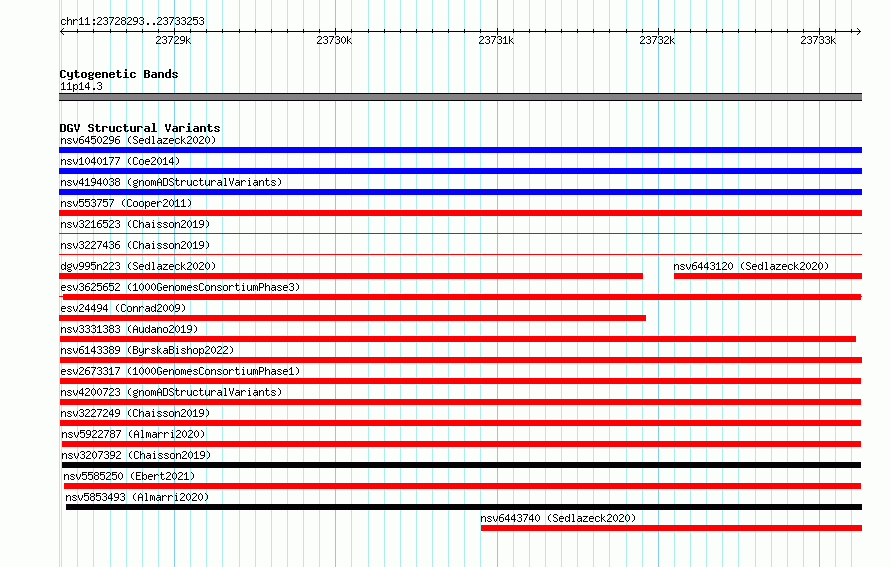Open the nsv1040177 (Coe2014) variant label
Screen dimensions: 890x567
tap(120, 161)
